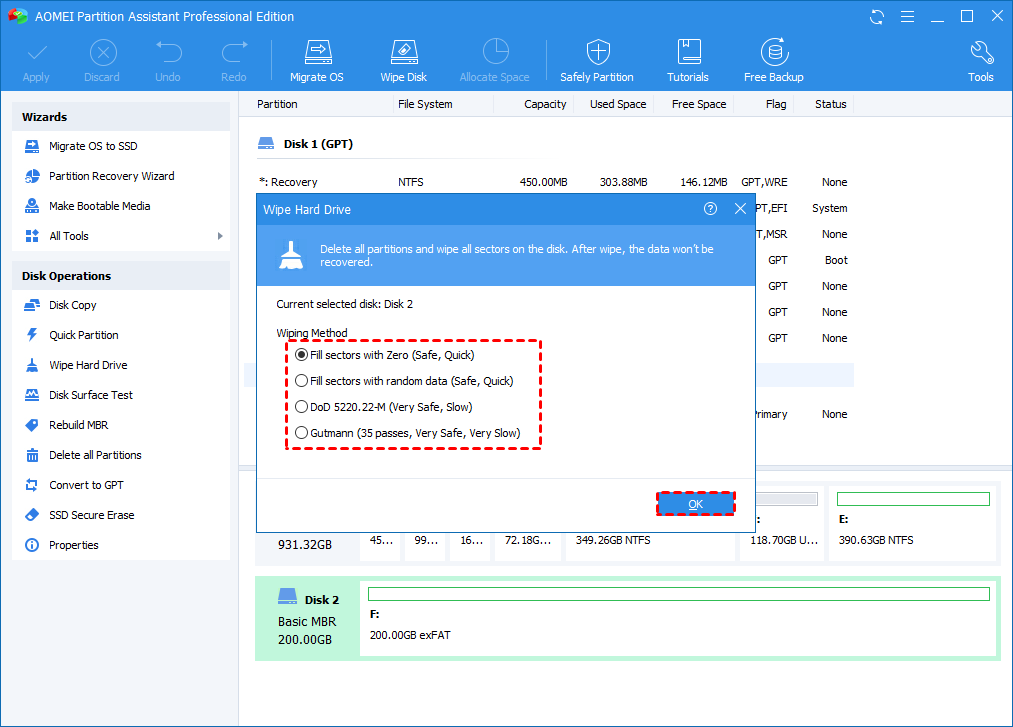Image resolution: width=1013 pixels, height=727 pixels.
Task: Sort by File System column header
Action: (425, 104)
